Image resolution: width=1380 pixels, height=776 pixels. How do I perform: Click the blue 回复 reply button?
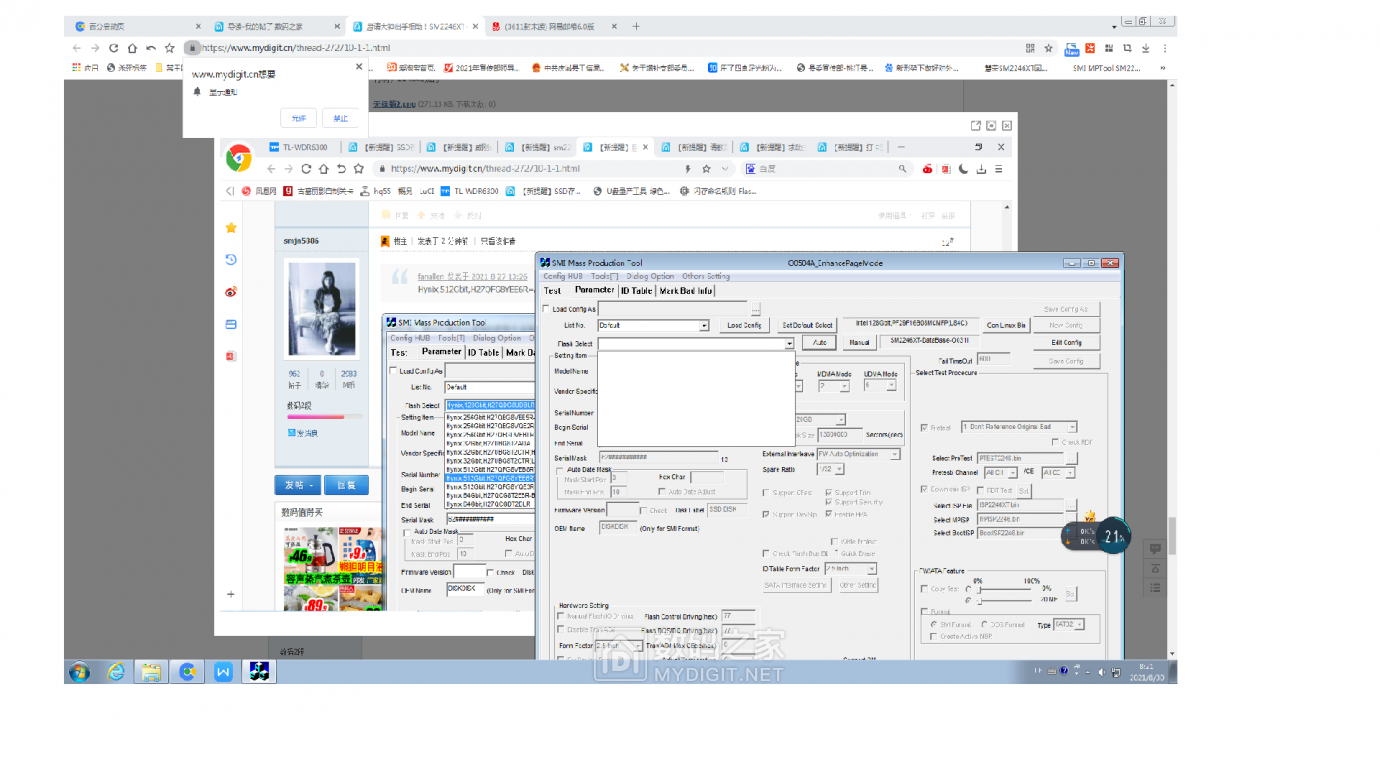[346, 485]
